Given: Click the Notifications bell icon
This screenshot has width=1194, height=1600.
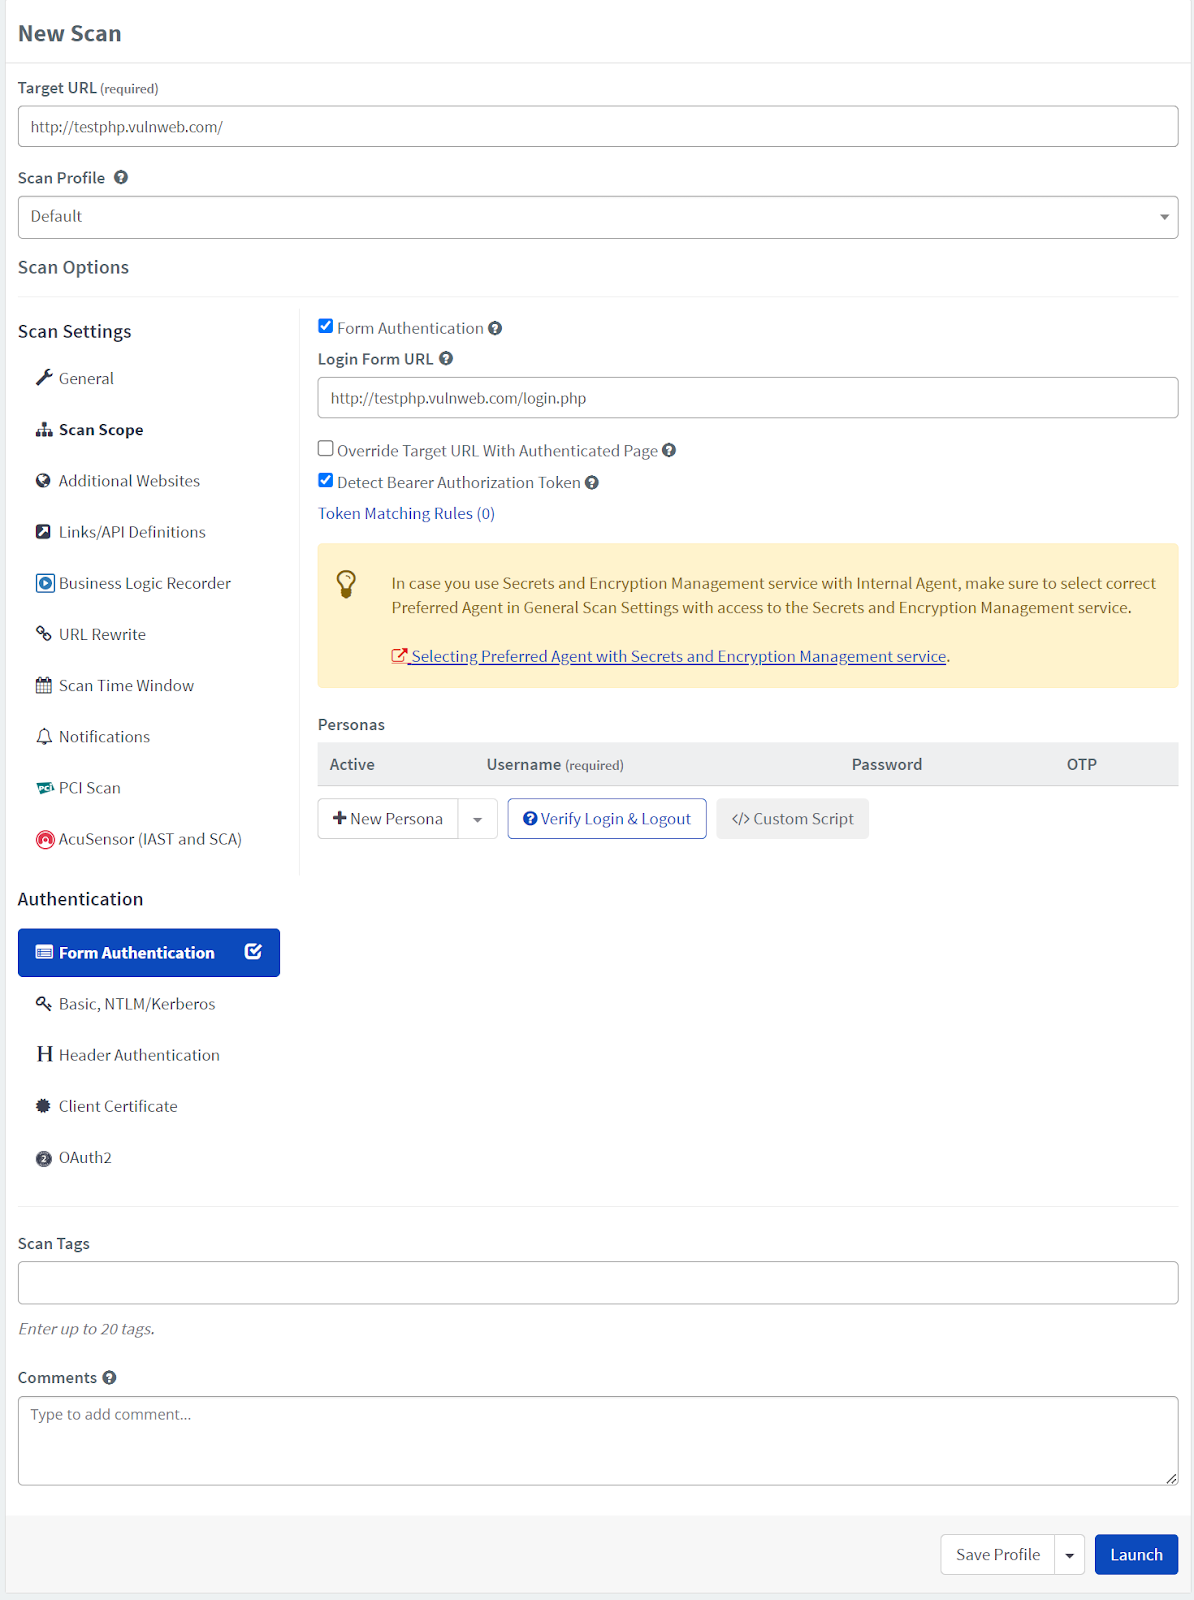Looking at the screenshot, I should [44, 737].
